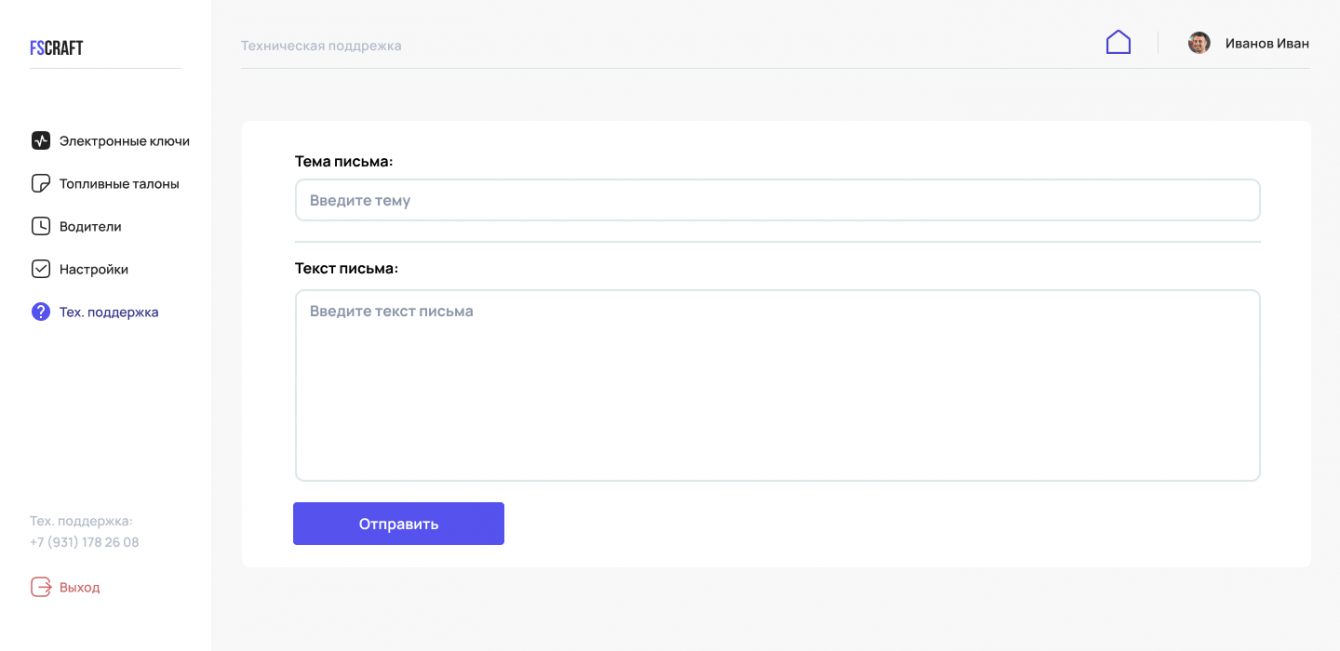The height and width of the screenshot is (651, 1340).
Task: Open the Топливные талоны section
Action: (119, 184)
